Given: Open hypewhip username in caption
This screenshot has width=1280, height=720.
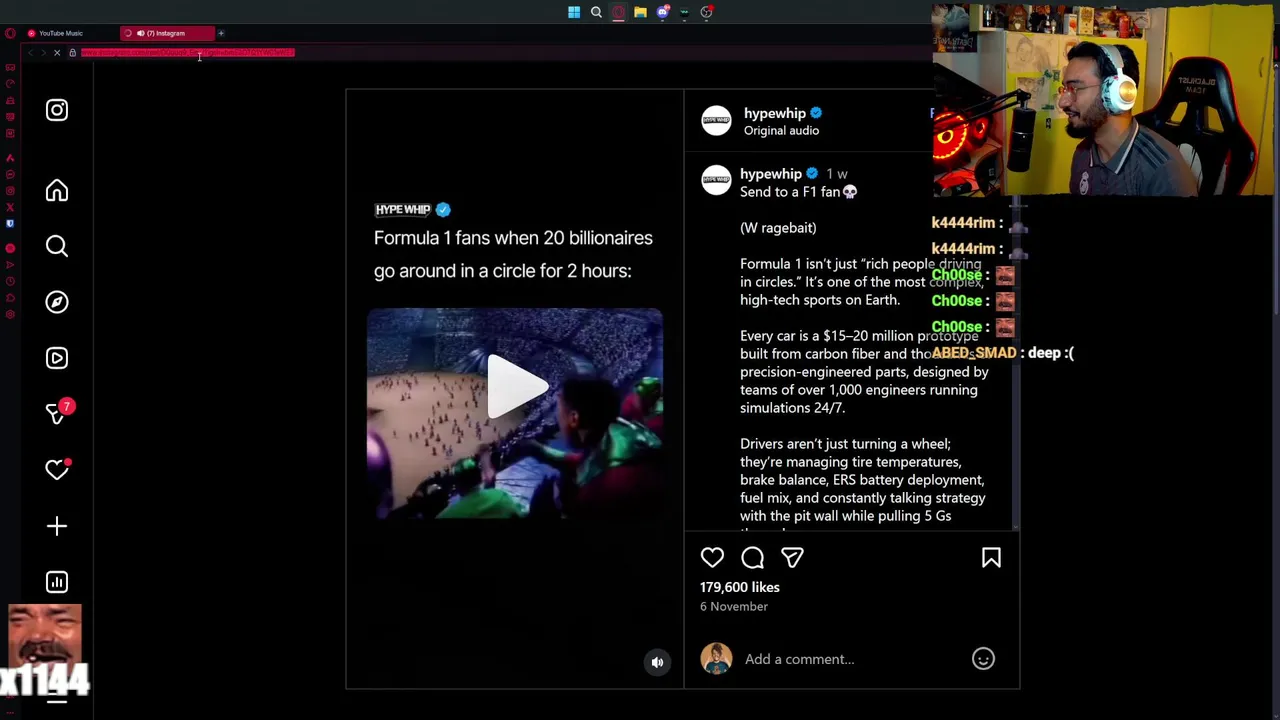Looking at the screenshot, I should [770, 174].
